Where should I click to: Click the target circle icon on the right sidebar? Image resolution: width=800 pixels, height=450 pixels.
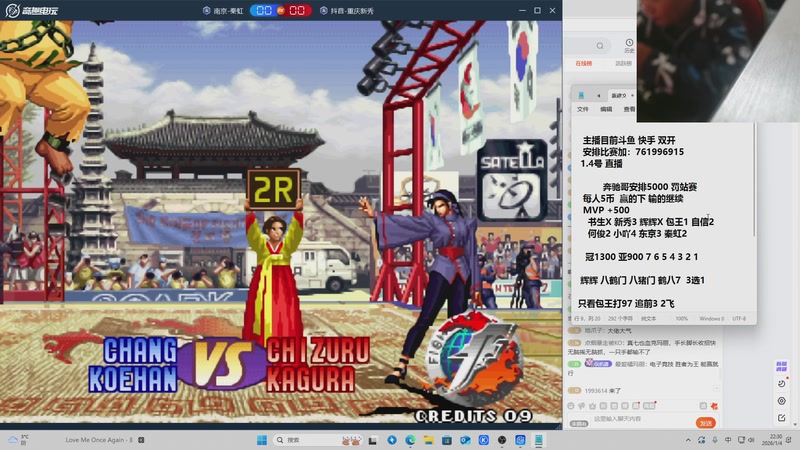[x=781, y=401]
